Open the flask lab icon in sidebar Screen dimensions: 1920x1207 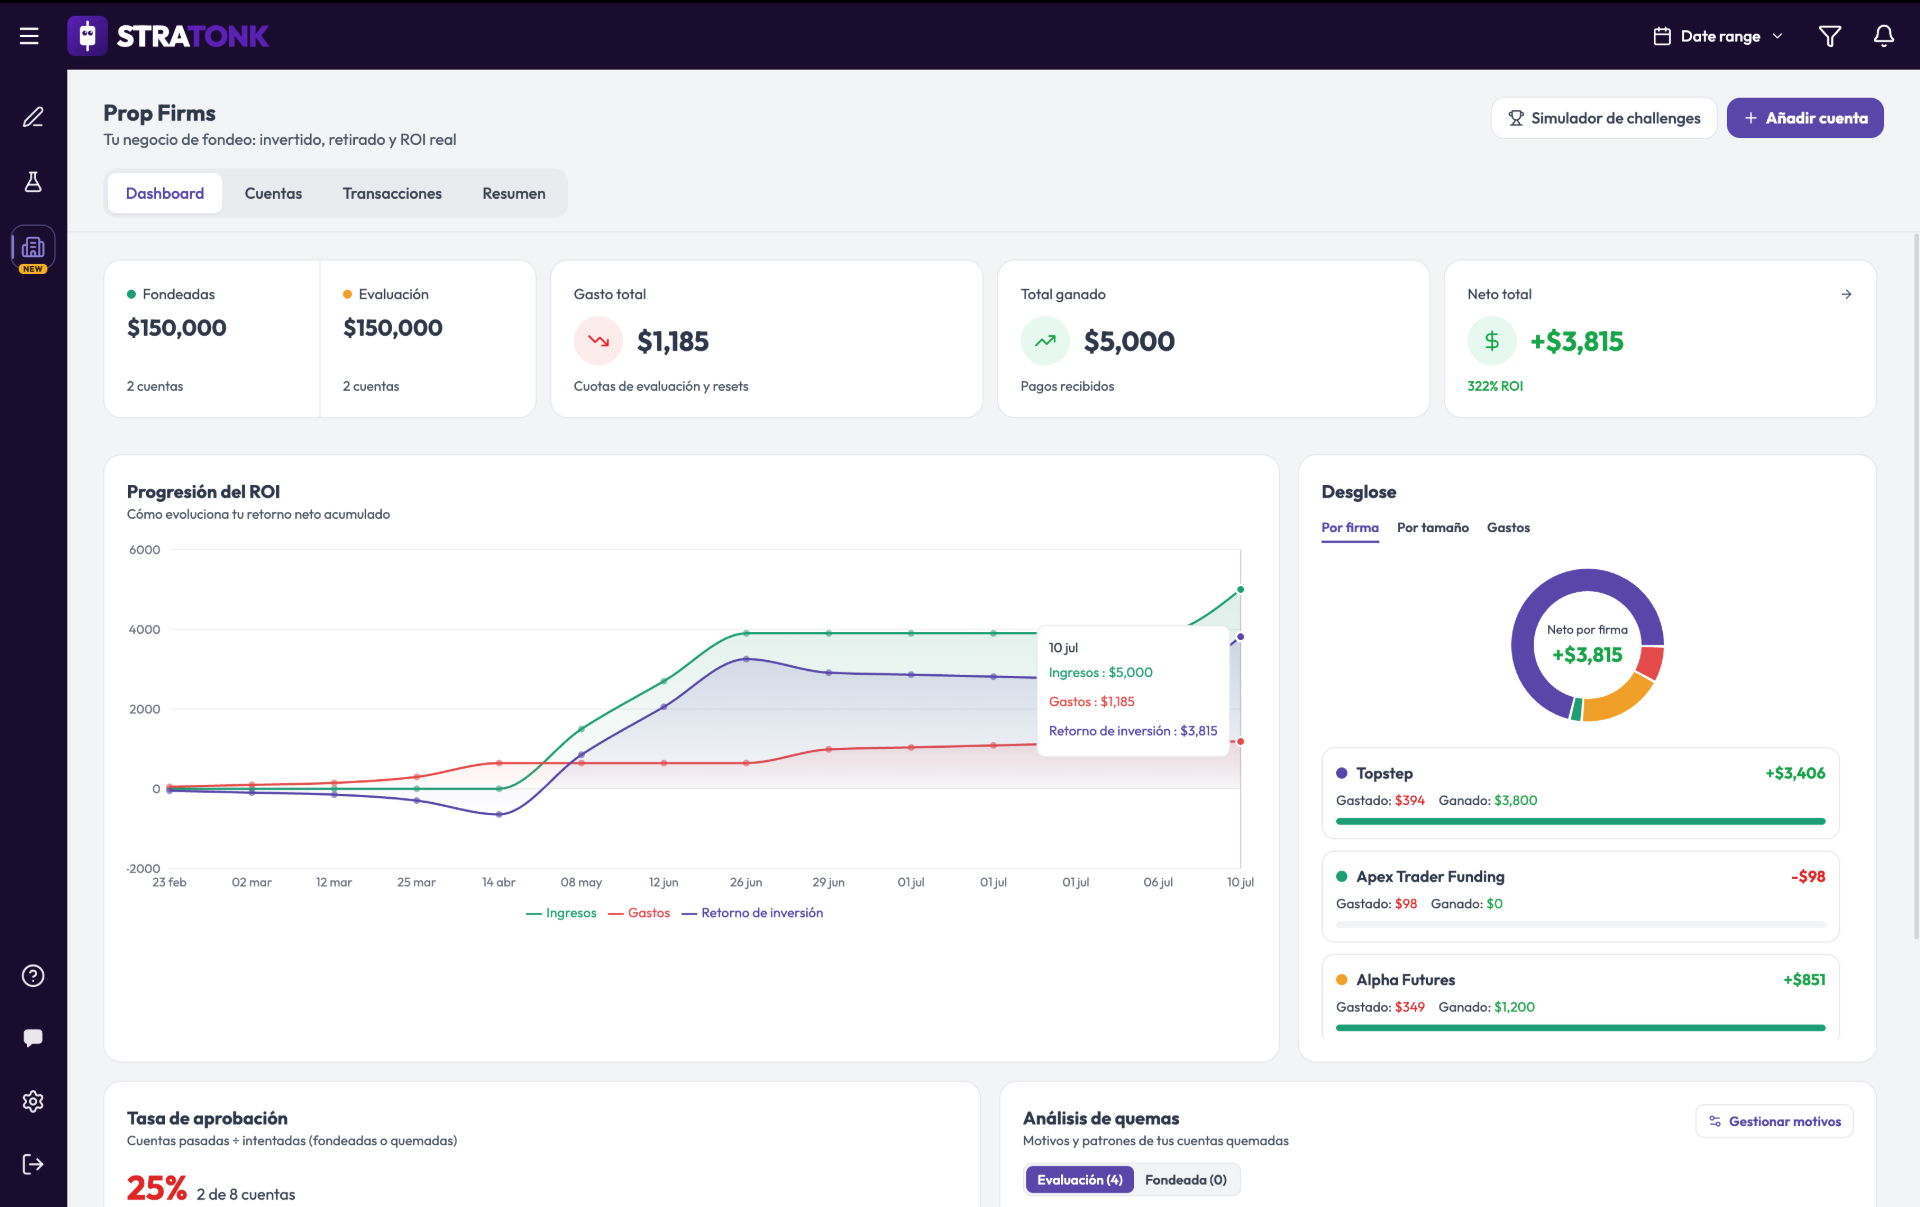tap(33, 182)
